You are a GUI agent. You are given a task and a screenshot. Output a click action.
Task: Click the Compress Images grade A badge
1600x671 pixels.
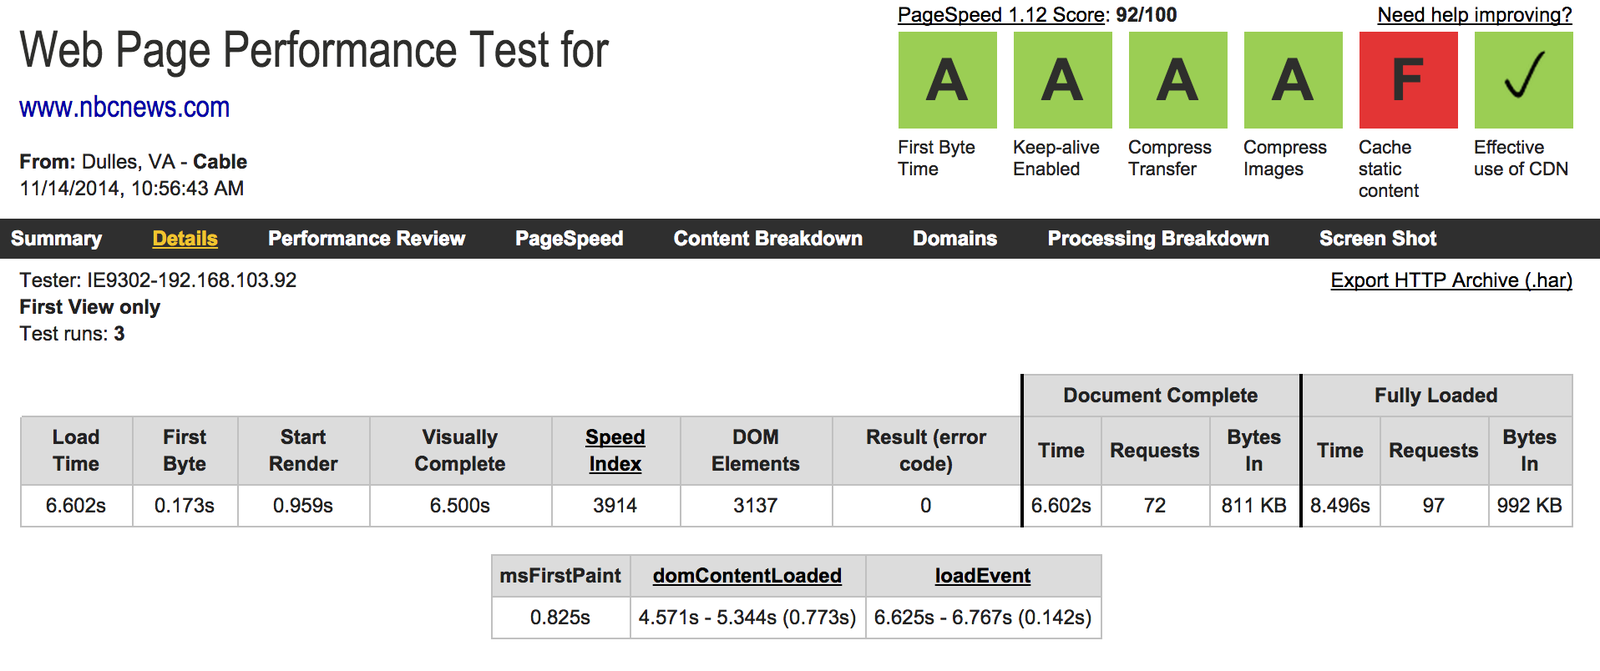click(1293, 80)
